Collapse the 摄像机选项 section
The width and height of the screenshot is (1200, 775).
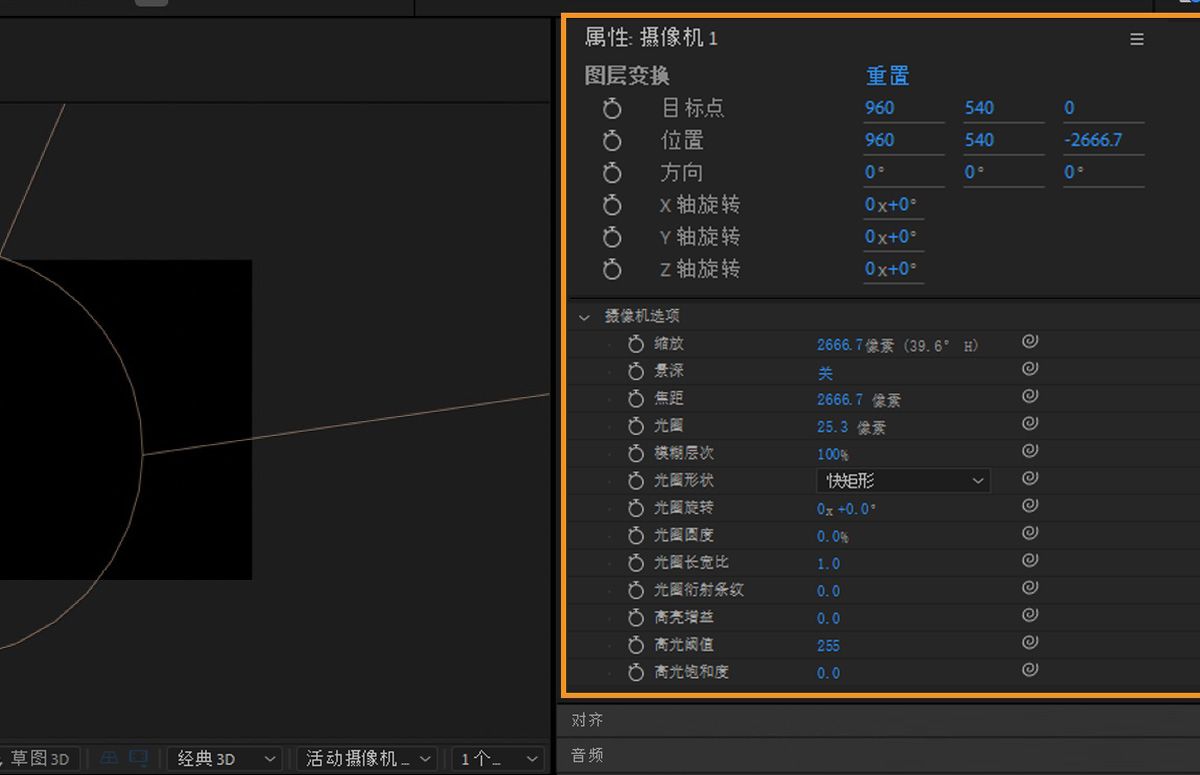click(x=583, y=316)
